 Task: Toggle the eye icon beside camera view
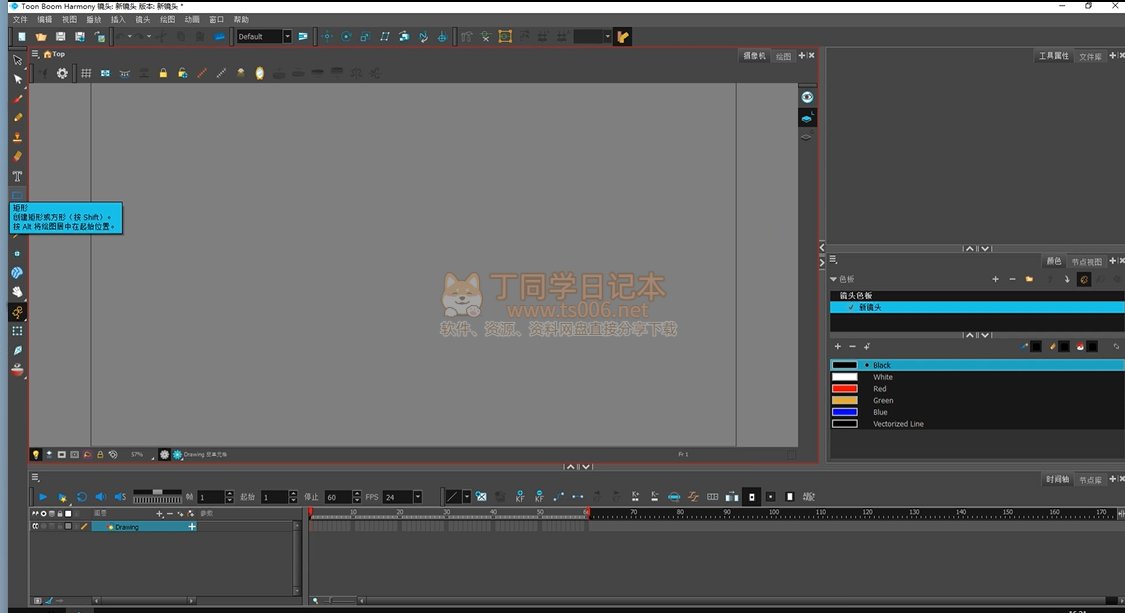click(x=807, y=97)
